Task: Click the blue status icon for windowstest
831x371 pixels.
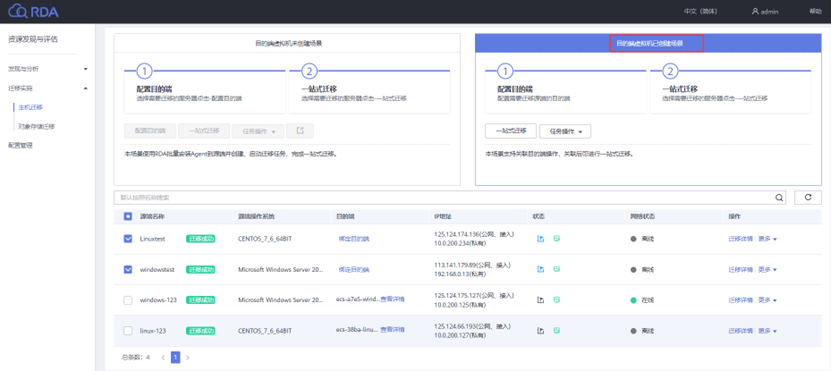Action: click(541, 269)
